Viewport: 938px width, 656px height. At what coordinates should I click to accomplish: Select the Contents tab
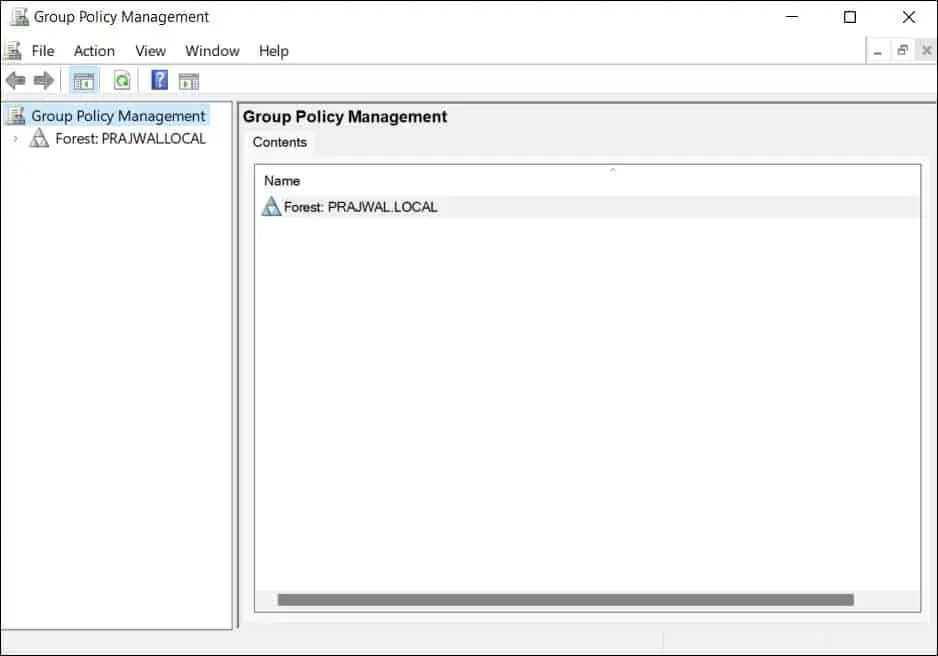279,142
